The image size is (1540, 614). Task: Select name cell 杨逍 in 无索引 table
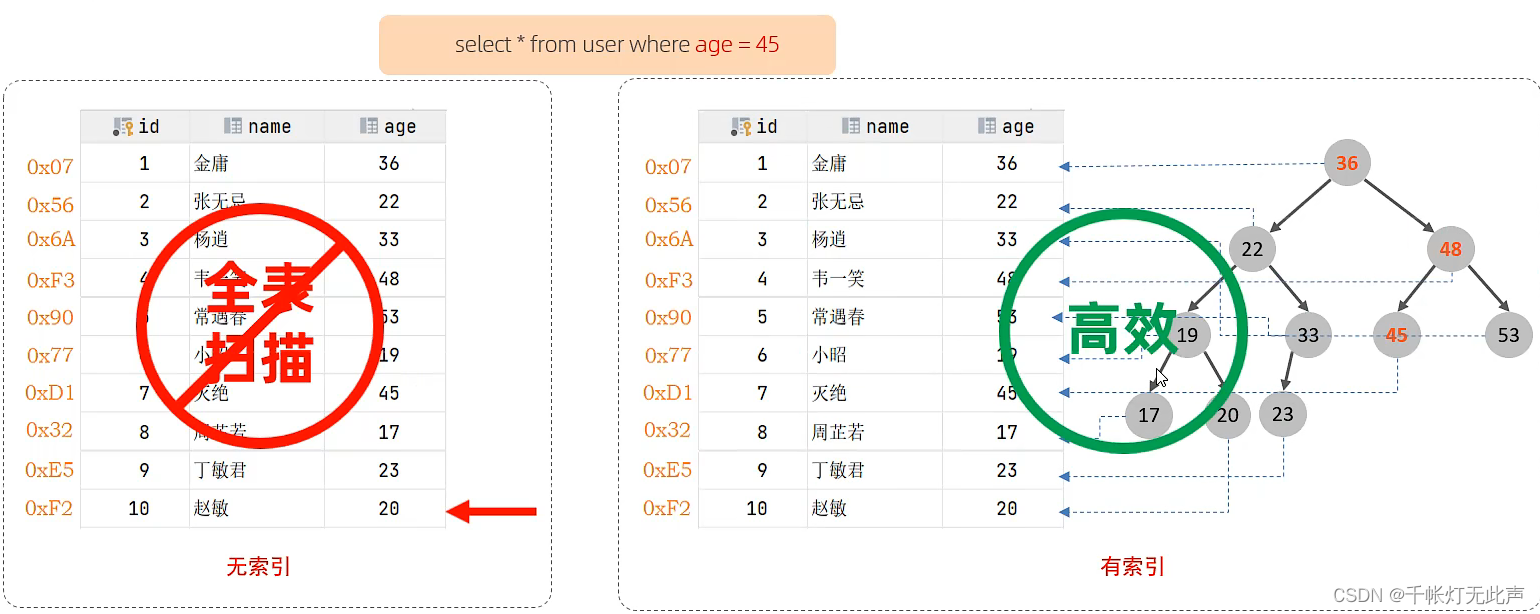coord(257,239)
